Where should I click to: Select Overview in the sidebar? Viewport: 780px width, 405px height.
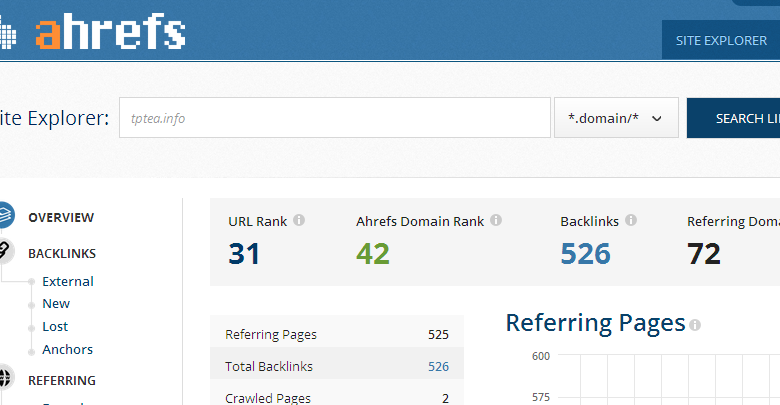pyautogui.click(x=61, y=217)
